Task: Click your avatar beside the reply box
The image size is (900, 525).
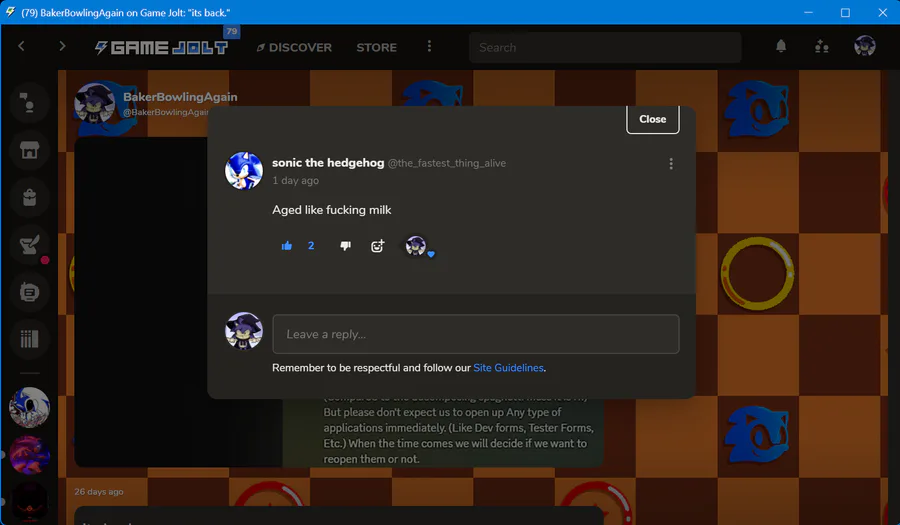Action: tap(244, 331)
